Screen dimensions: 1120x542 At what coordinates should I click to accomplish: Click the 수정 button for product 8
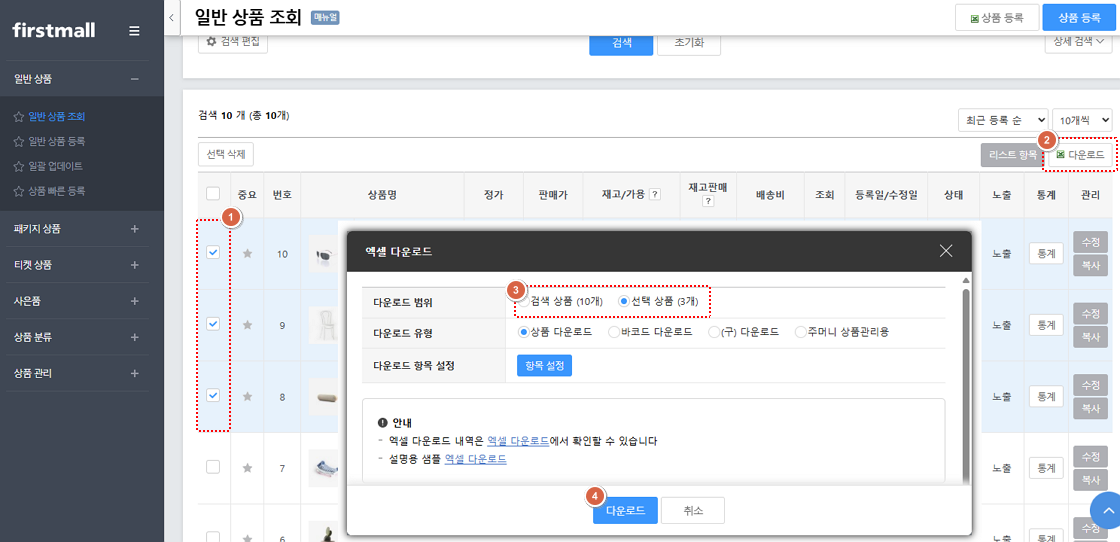pyautogui.click(x=1090, y=384)
